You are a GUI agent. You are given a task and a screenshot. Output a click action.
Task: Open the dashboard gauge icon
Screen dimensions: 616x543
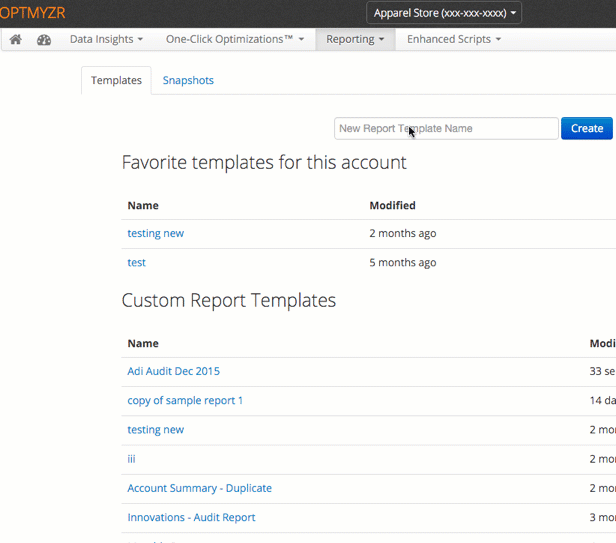44,40
